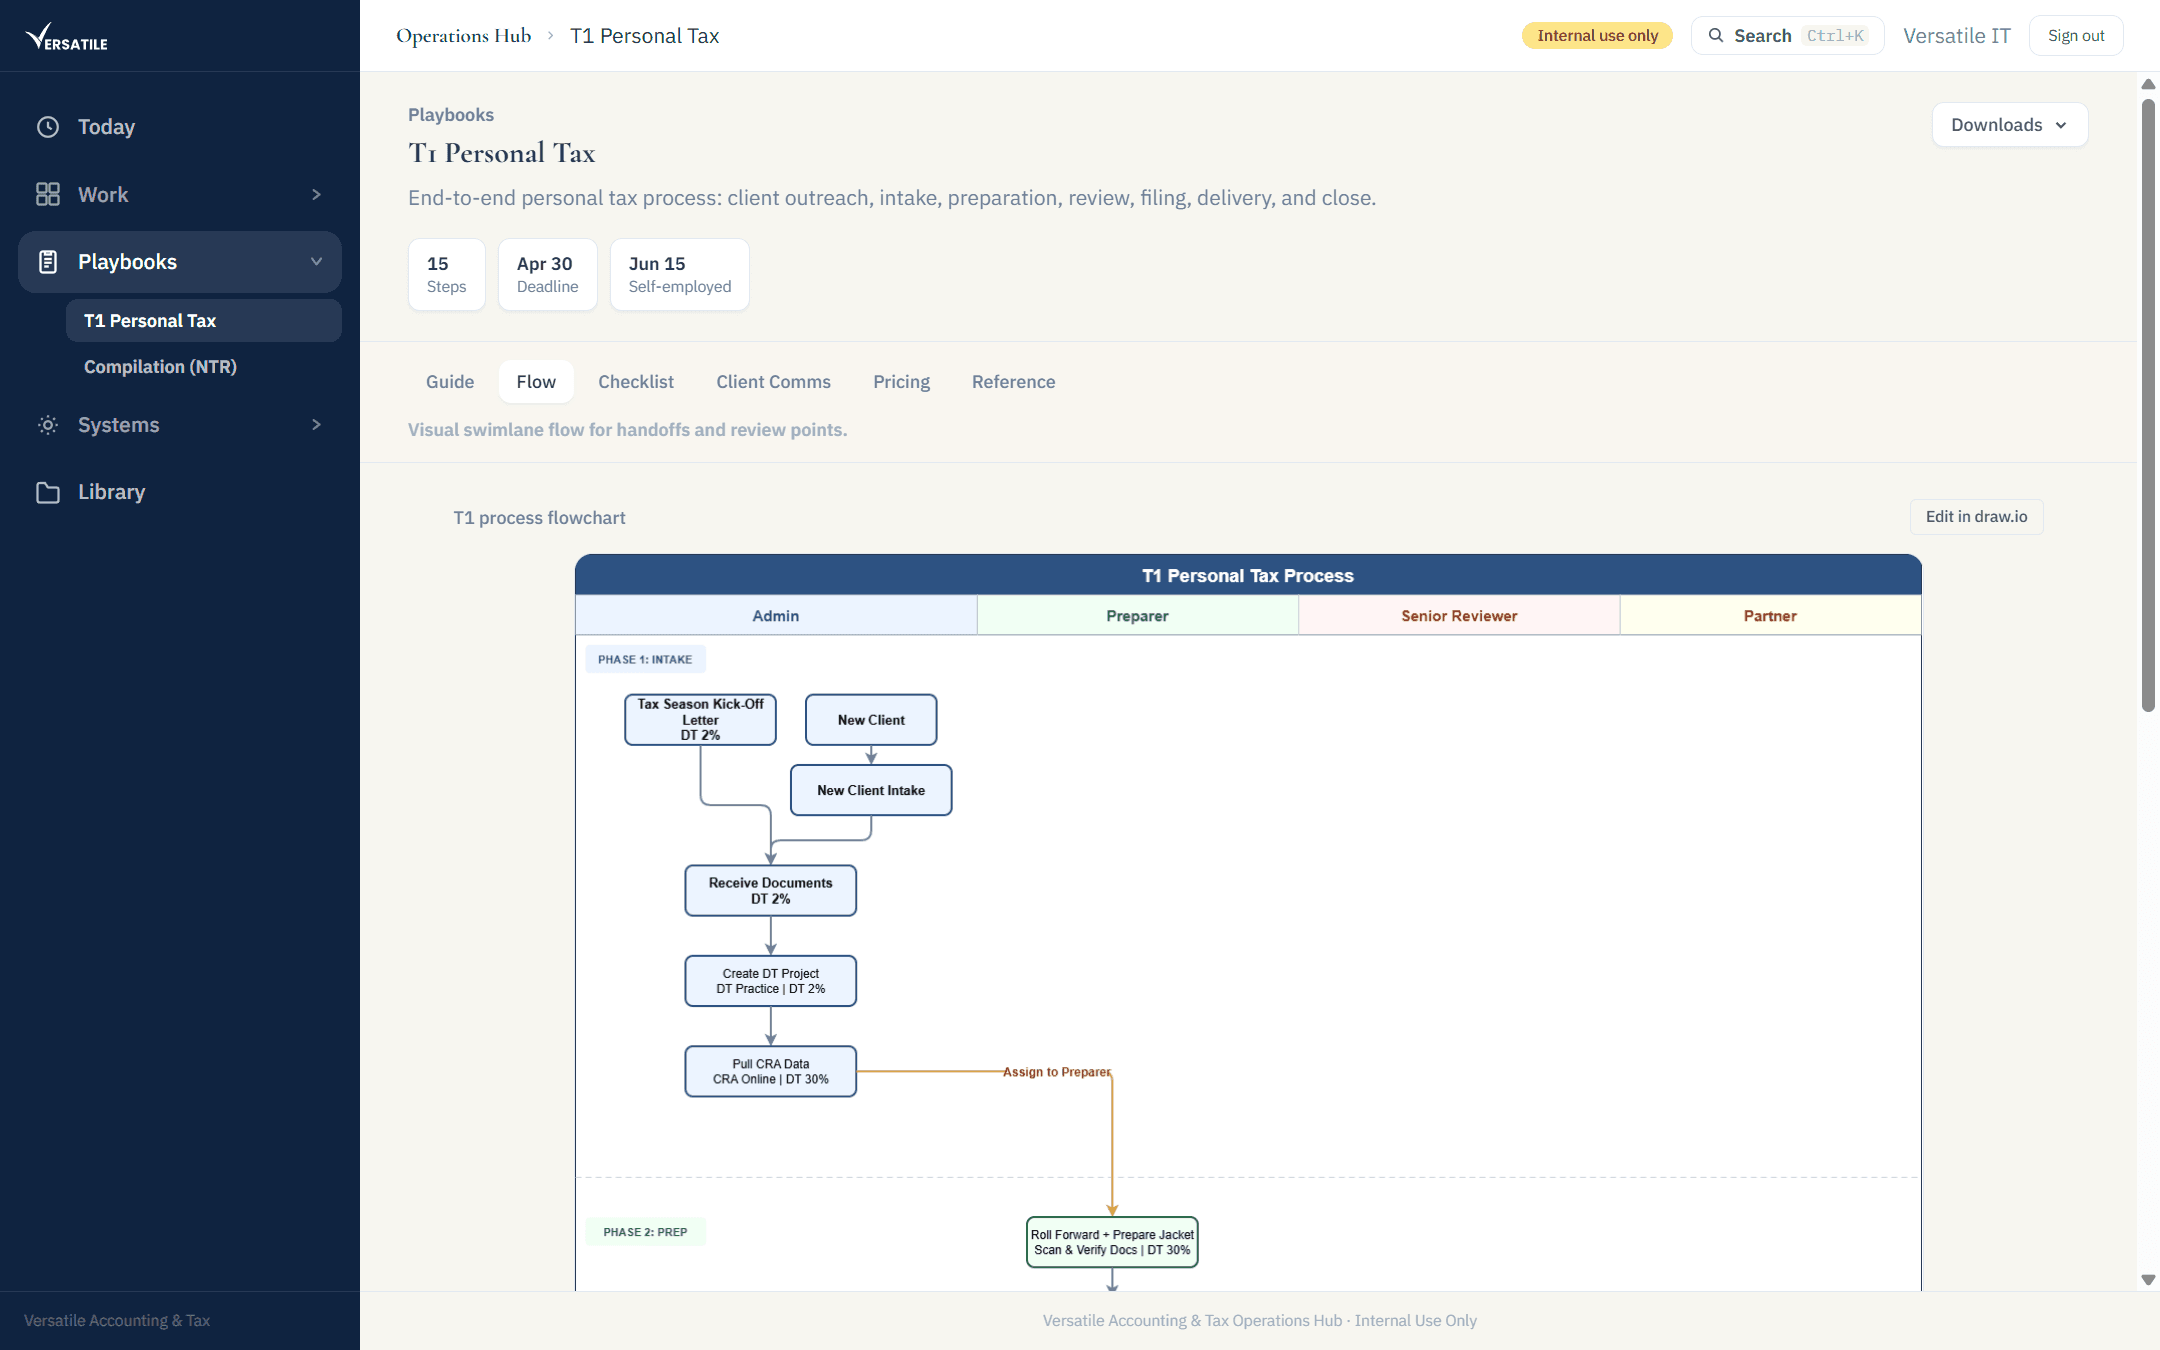Viewport: 2160px width, 1350px height.
Task: Click the Admin swimlane header
Action: coord(776,616)
